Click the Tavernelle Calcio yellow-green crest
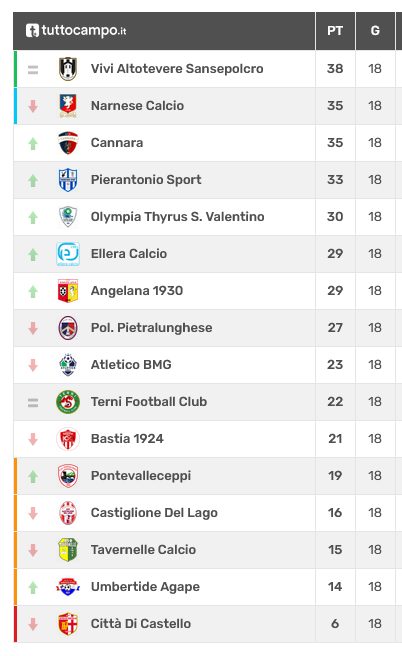This screenshot has width=402, height=656. pos(68,550)
